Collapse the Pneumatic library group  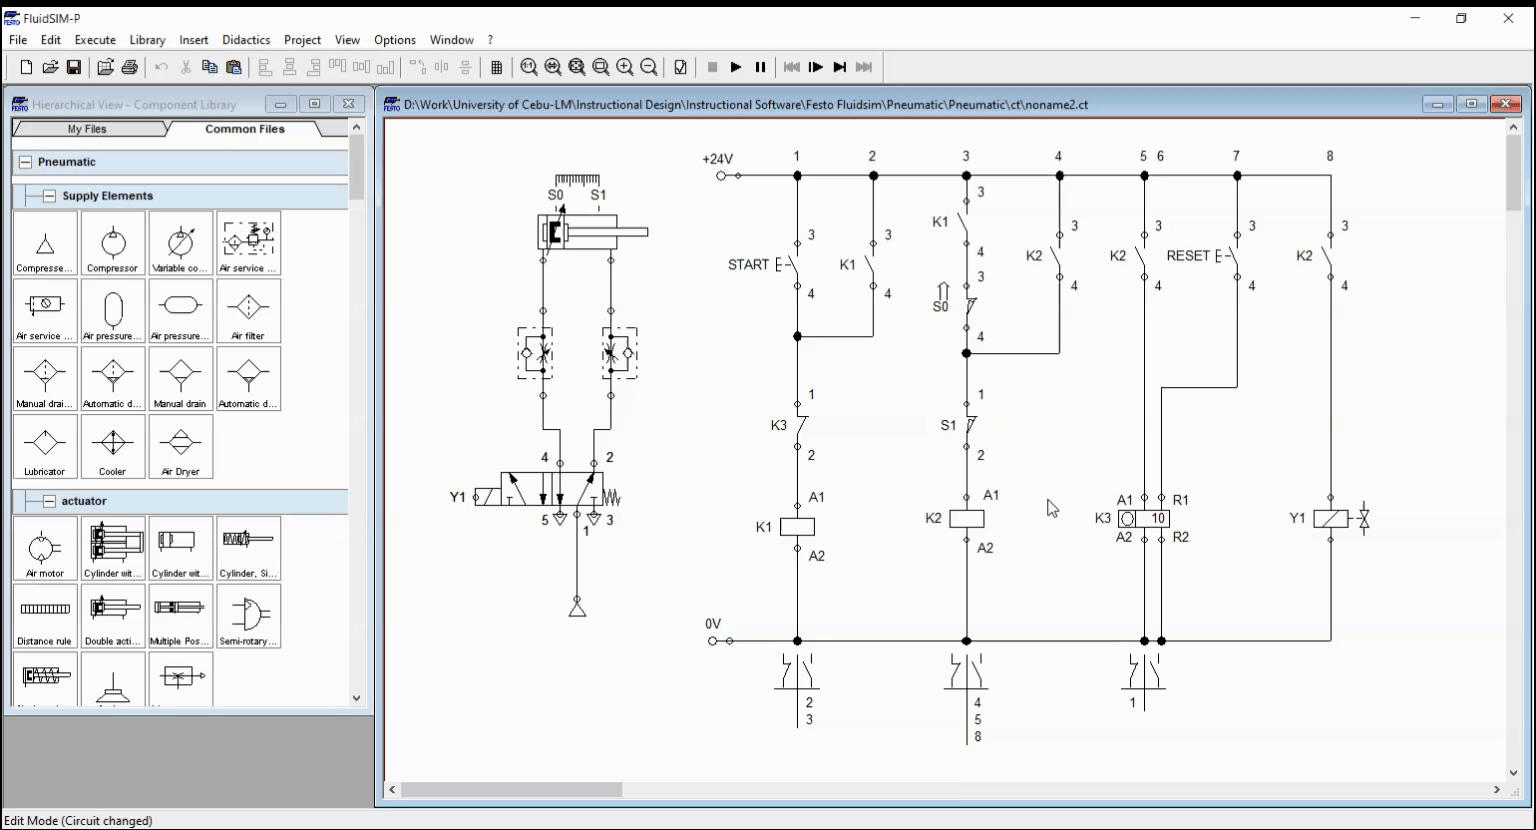point(26,162)
